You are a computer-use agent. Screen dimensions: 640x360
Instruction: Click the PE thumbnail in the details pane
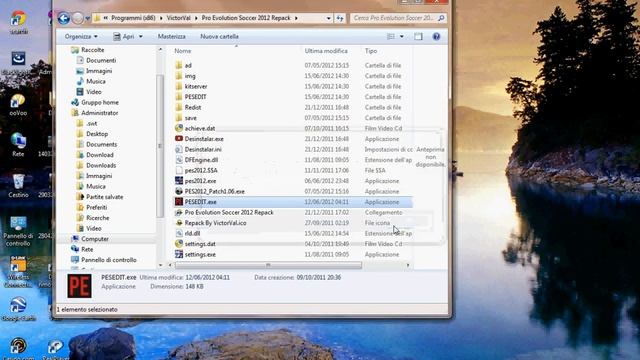[x=79, y=286]
